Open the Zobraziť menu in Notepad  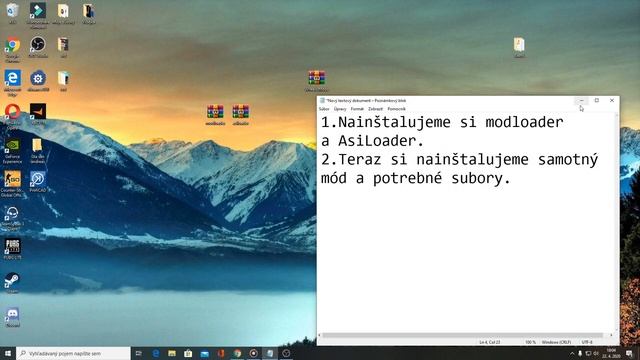[376, 109]
